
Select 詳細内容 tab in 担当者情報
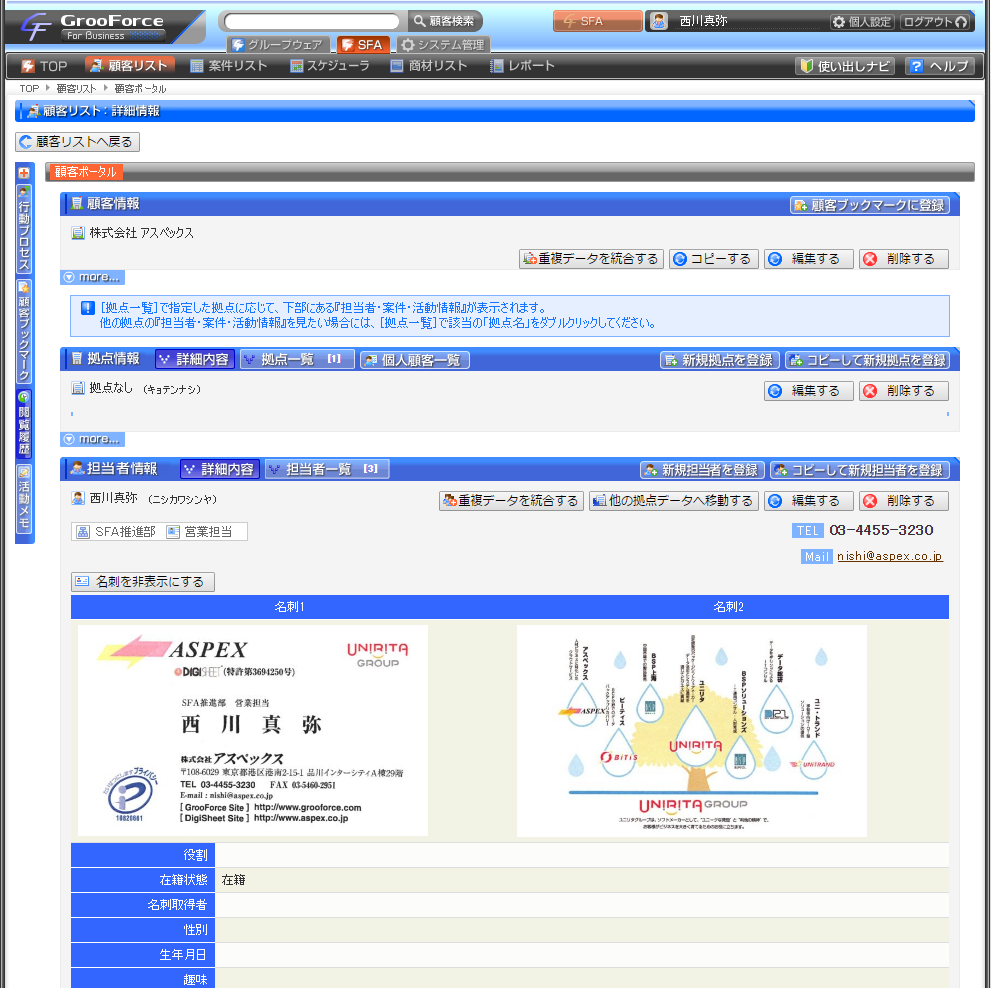coord(220,469)
